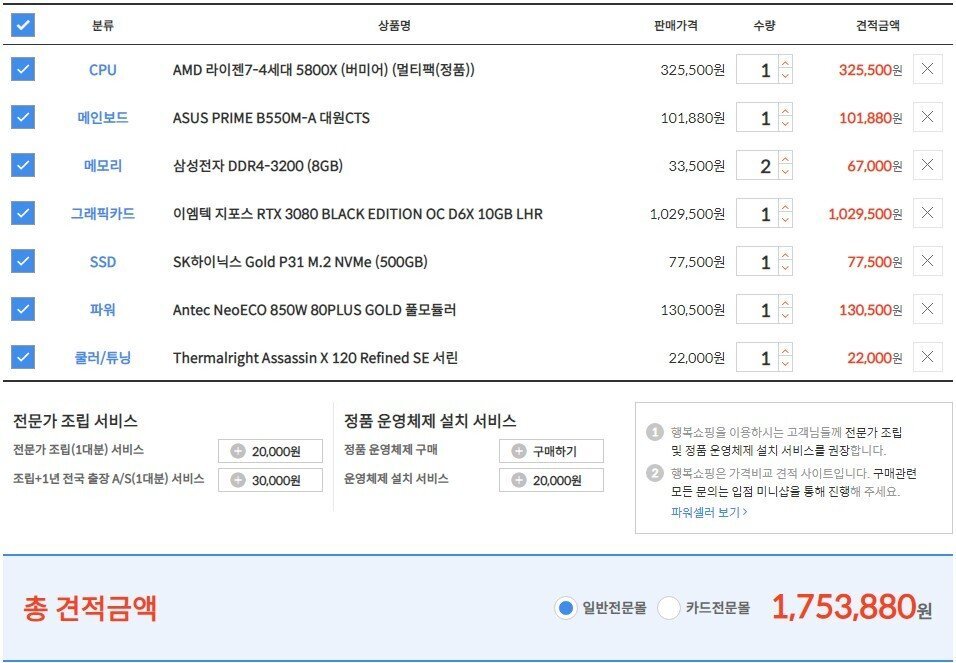This screenshot has height=663, width=956.
Task: Open the 쿨러/튜닝 category link
Action: [x=102, y=357]
